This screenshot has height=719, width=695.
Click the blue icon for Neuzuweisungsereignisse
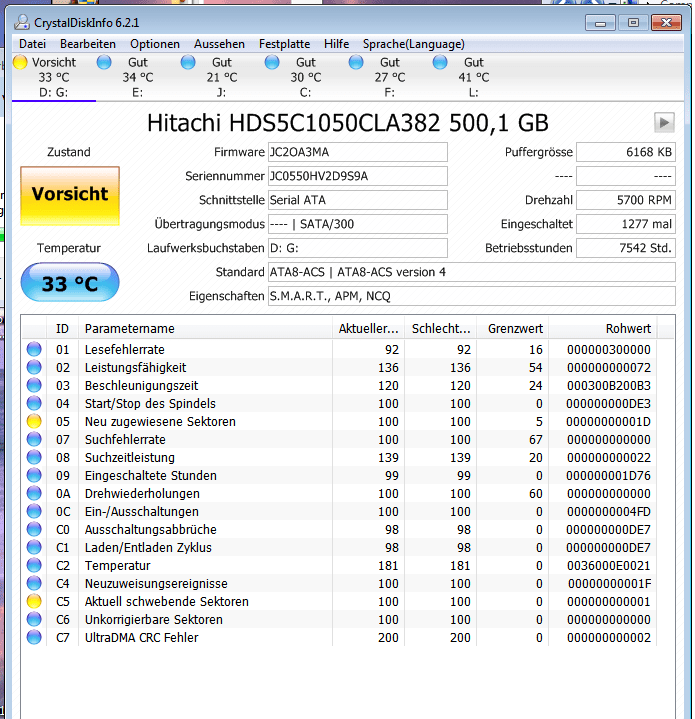(34, 583)
